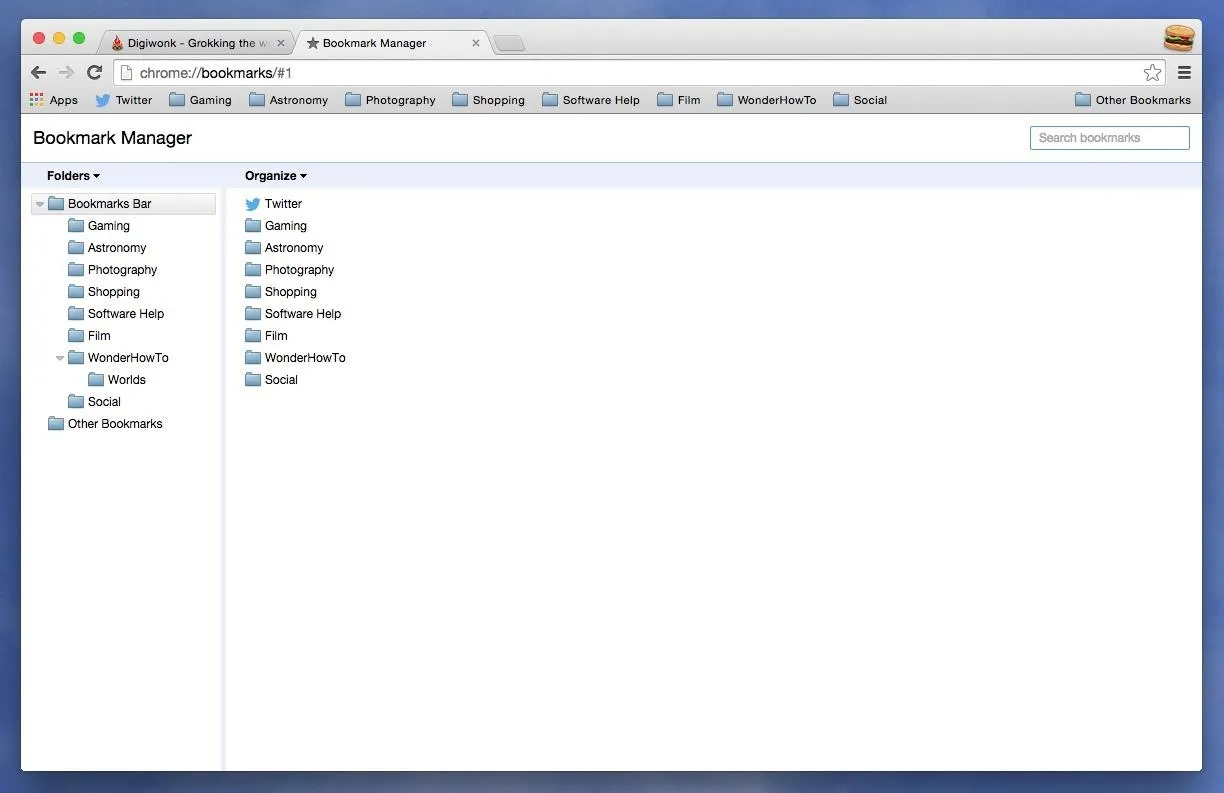Open Other Bookmarks on the bookmarks bar
The height and width of the screenshot is (793, 1224).
1133,100
